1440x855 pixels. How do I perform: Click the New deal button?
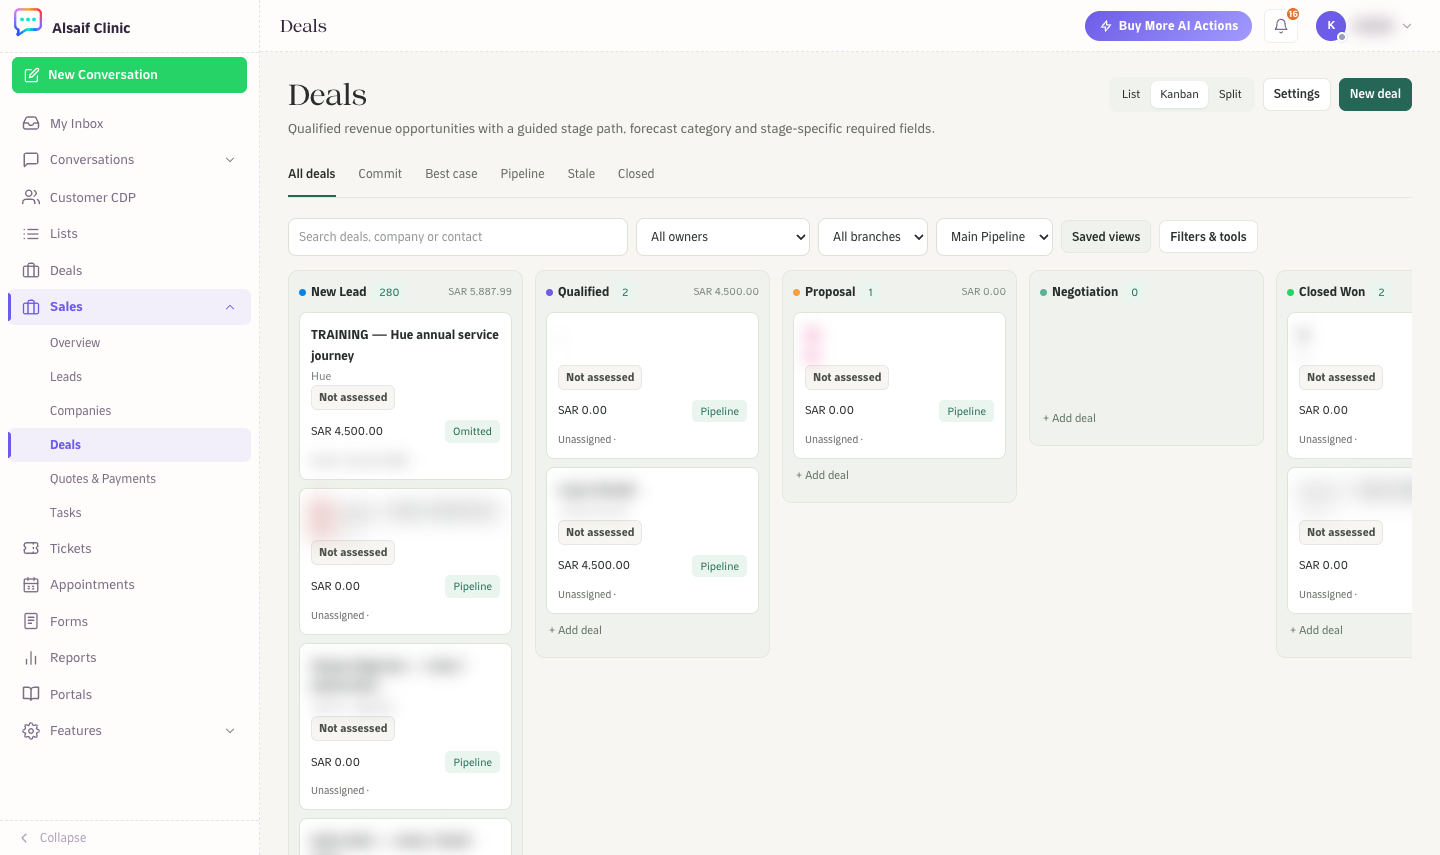pyautogui.click(x=1375, y=94)
